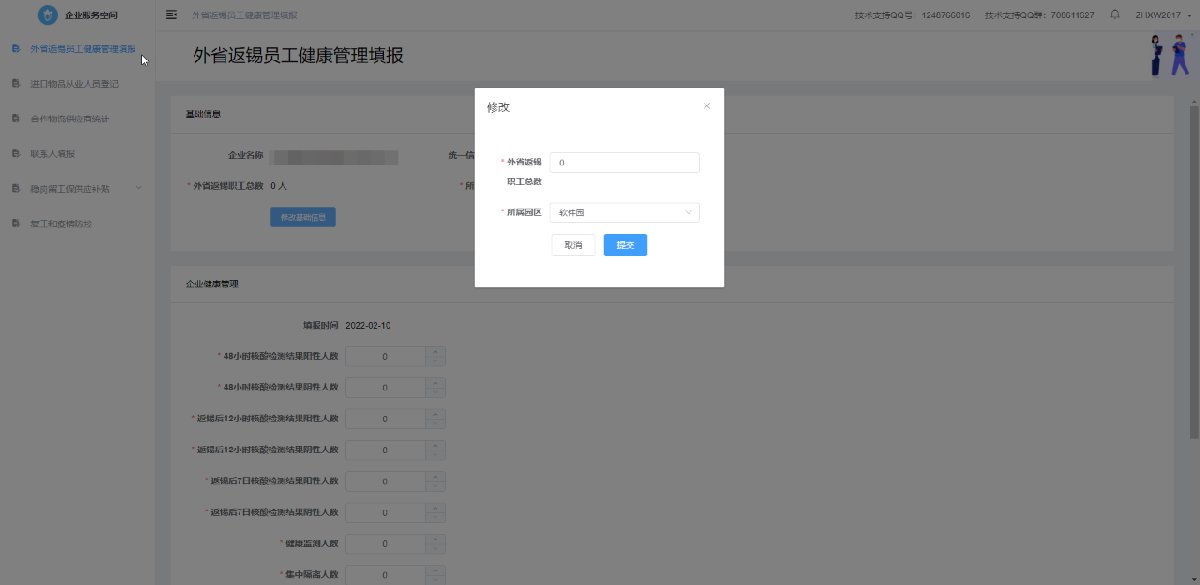Increase the 健康监测人数 value with up arrow

click(x=435, y=539)
